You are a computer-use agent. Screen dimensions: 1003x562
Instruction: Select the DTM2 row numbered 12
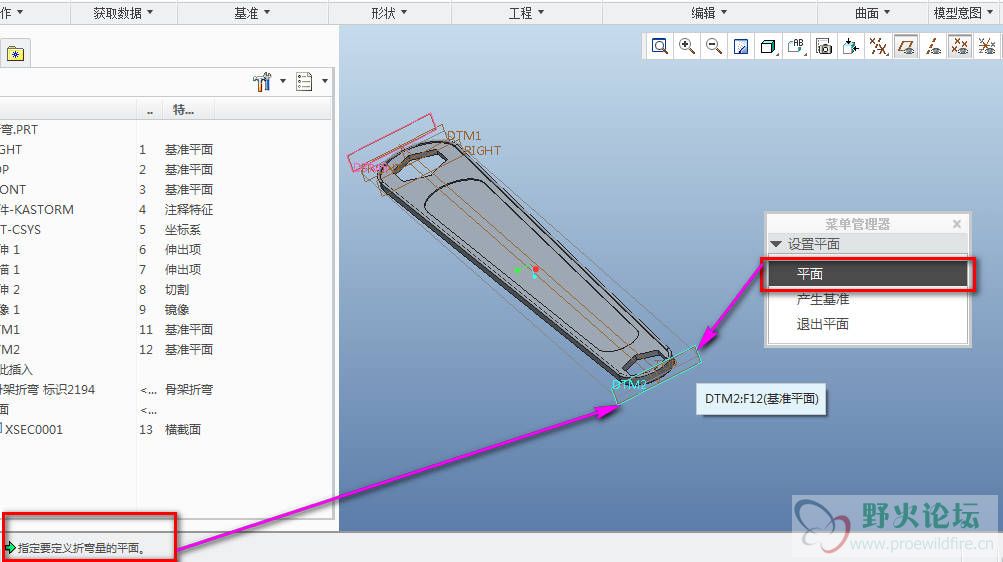[164, 349]
